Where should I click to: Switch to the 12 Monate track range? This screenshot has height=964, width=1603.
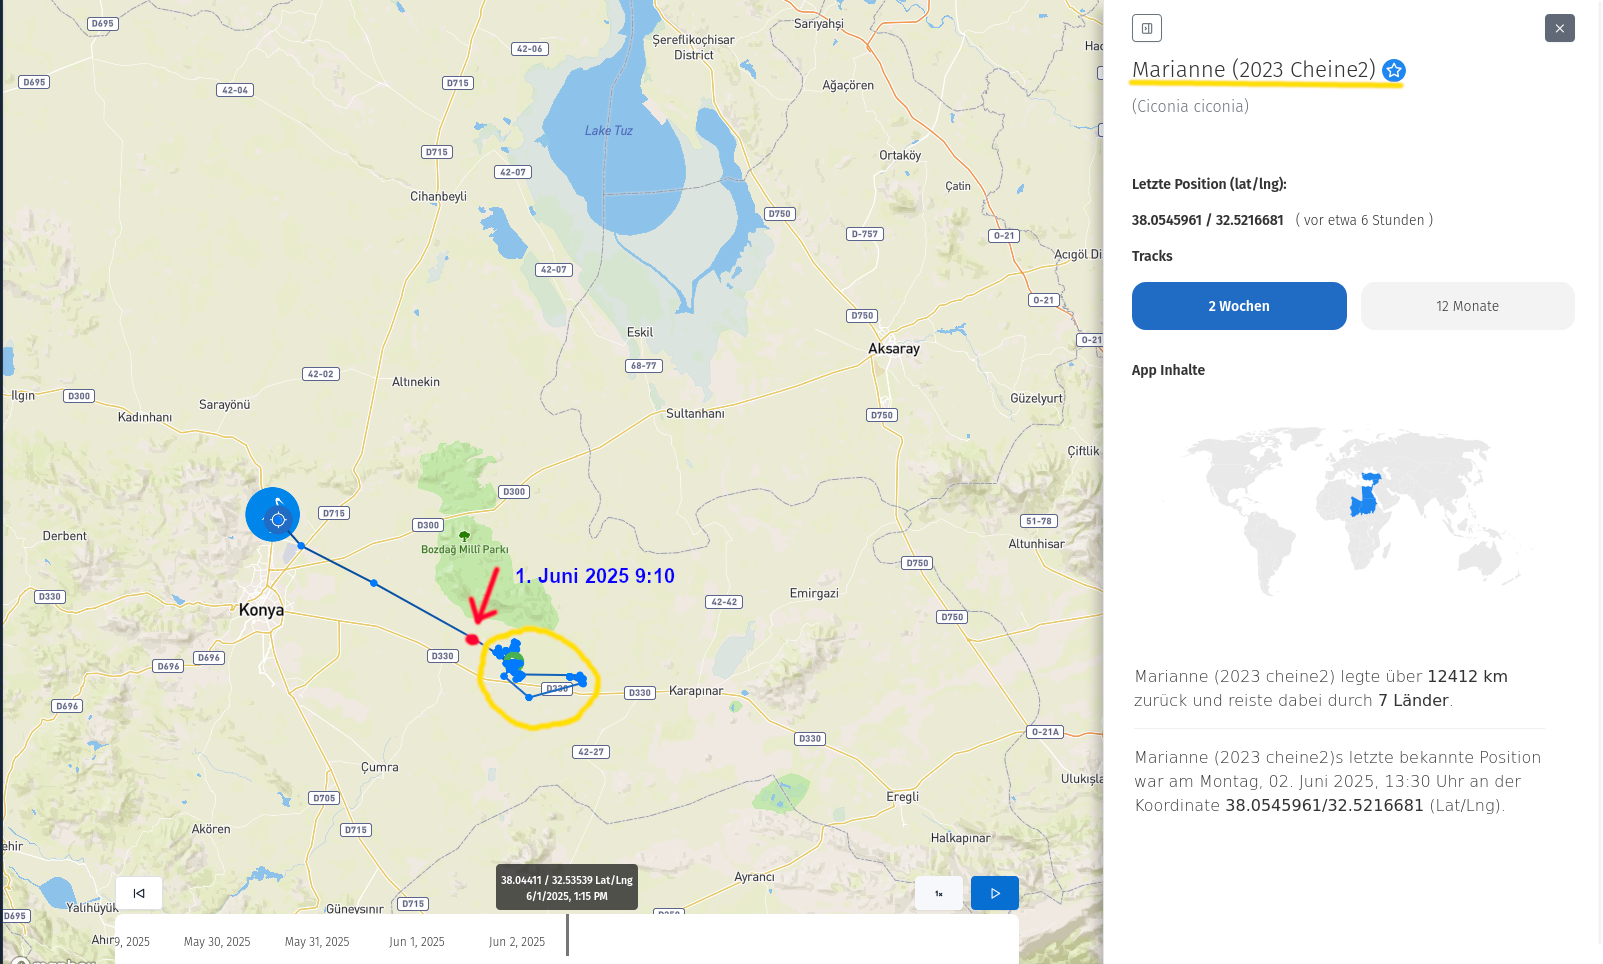1467,306
